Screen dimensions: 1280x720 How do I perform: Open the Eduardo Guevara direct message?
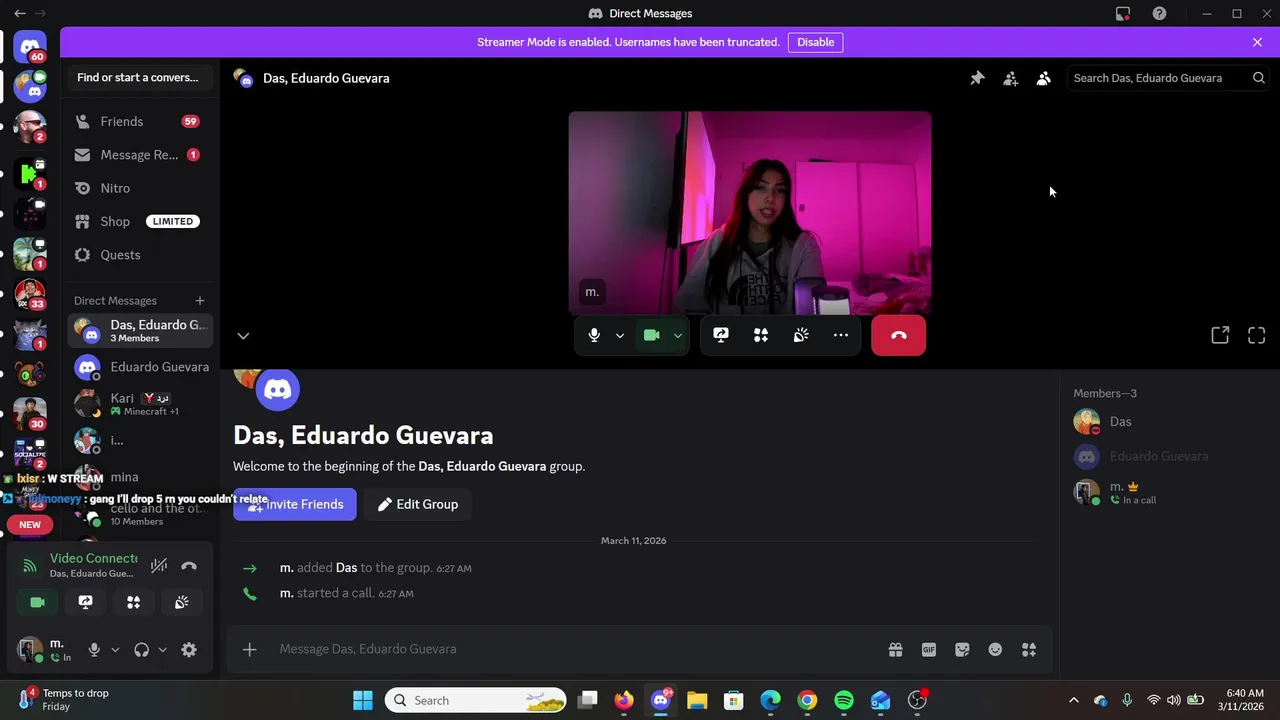(x=140, y=367)
